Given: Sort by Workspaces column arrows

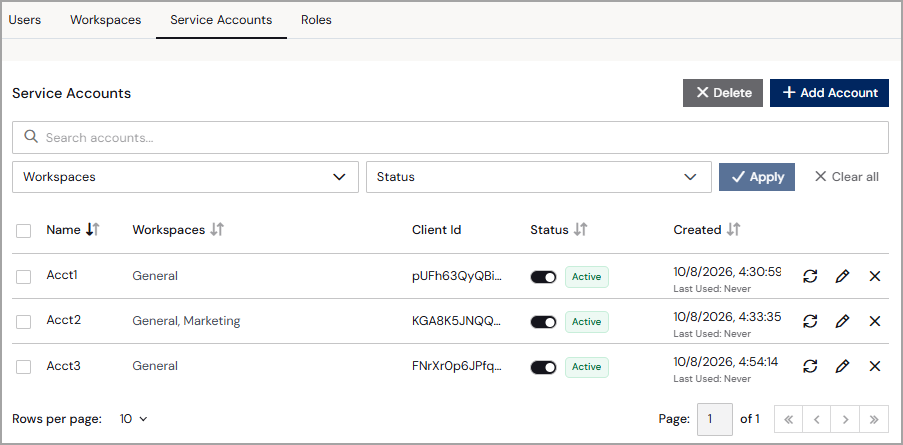Looking at the screenshot, I should [x=217, y=230].
